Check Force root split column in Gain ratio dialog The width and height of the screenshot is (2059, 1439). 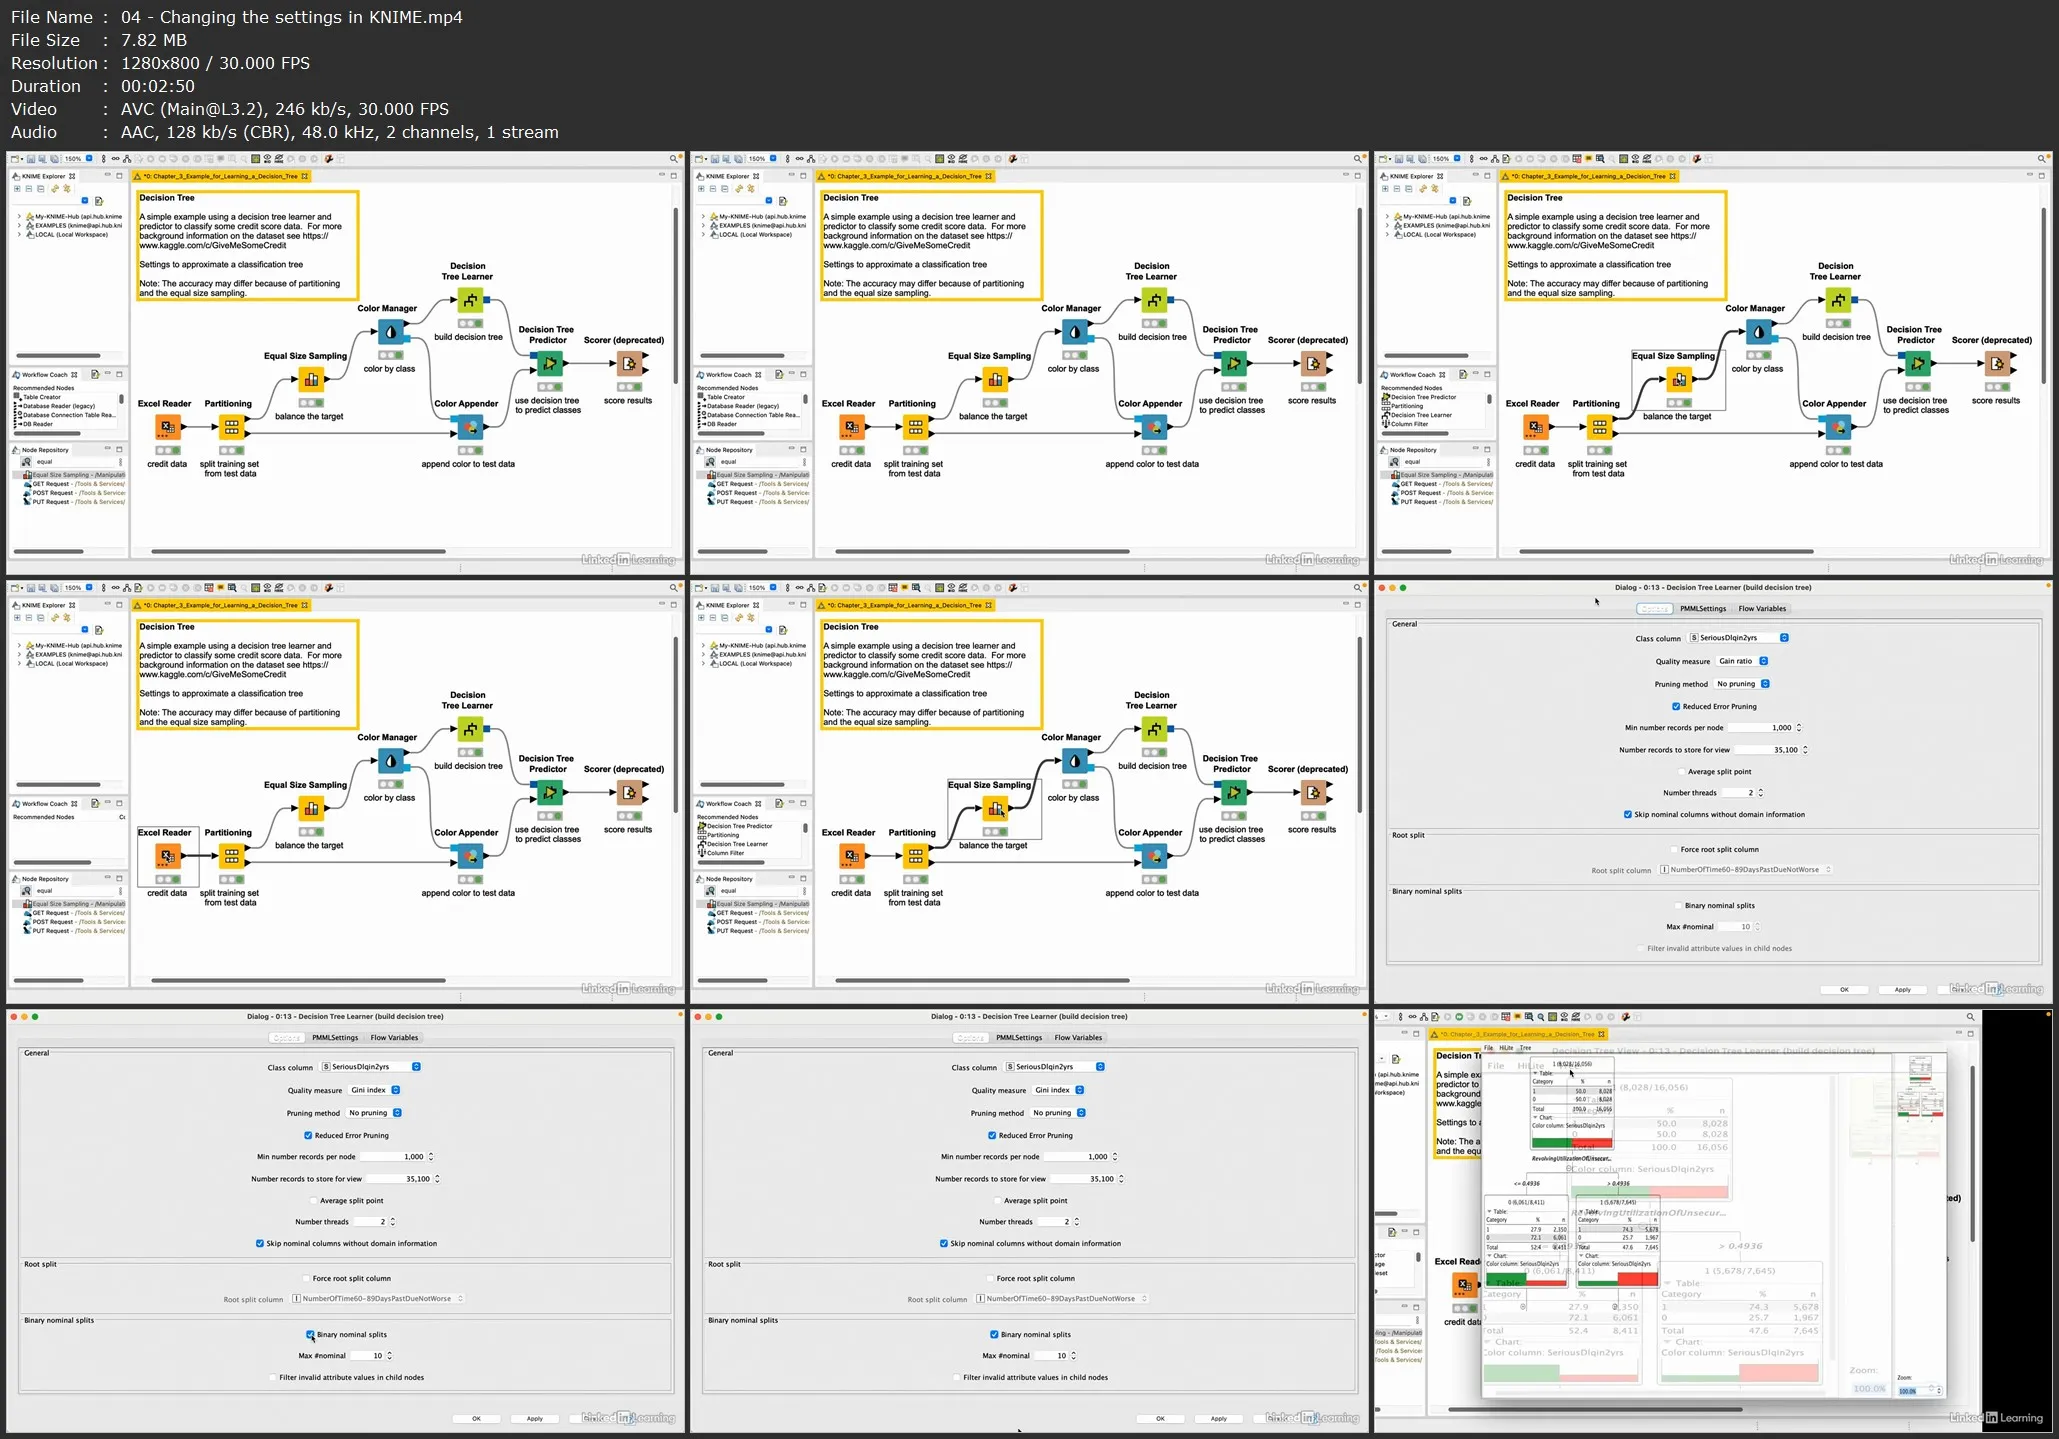tap(1674, 849)
